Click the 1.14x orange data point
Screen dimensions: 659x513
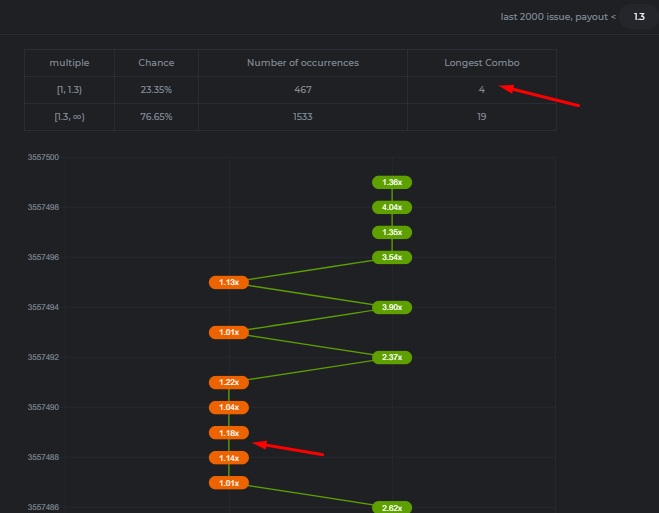[229, 458]
